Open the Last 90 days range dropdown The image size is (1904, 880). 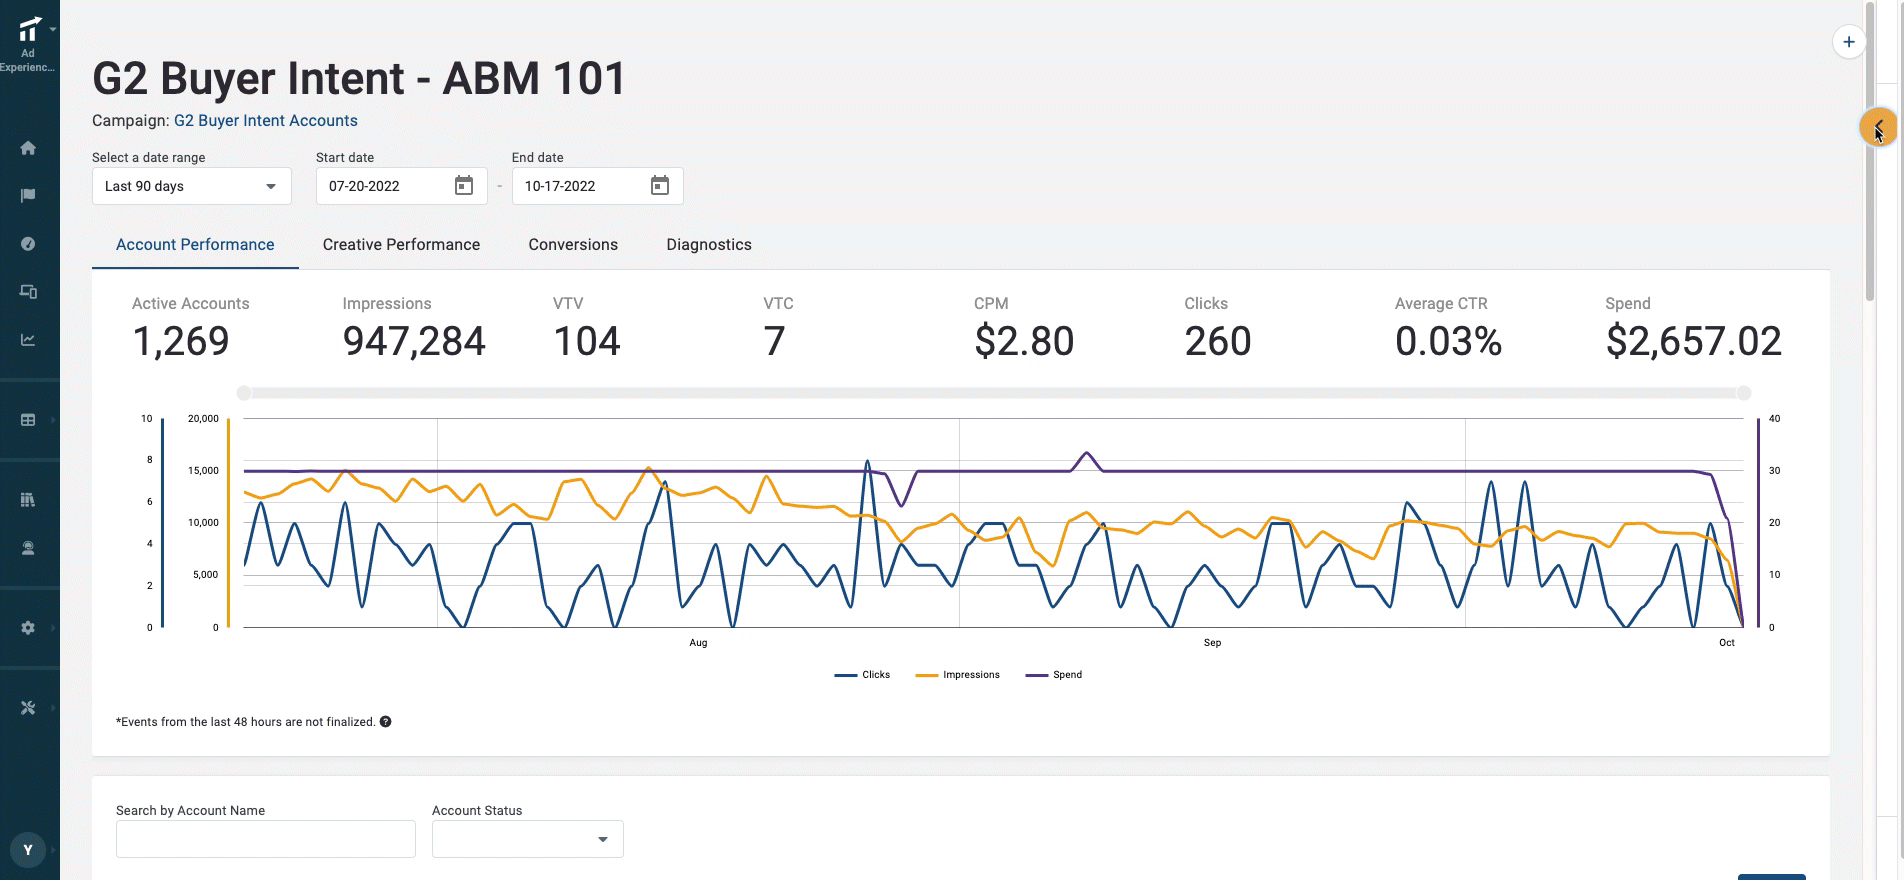coord(192,186)
